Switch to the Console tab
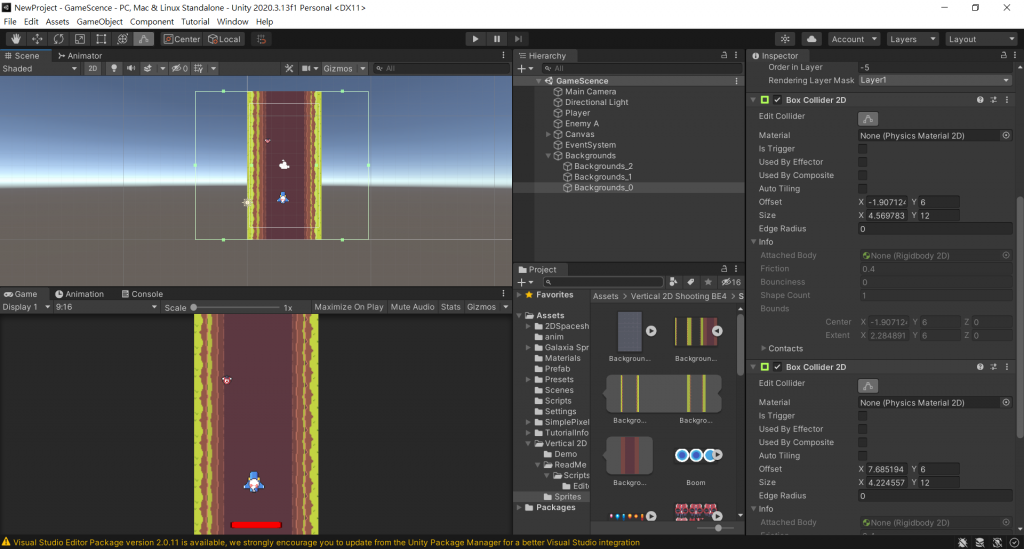 [x=142, y=294]
